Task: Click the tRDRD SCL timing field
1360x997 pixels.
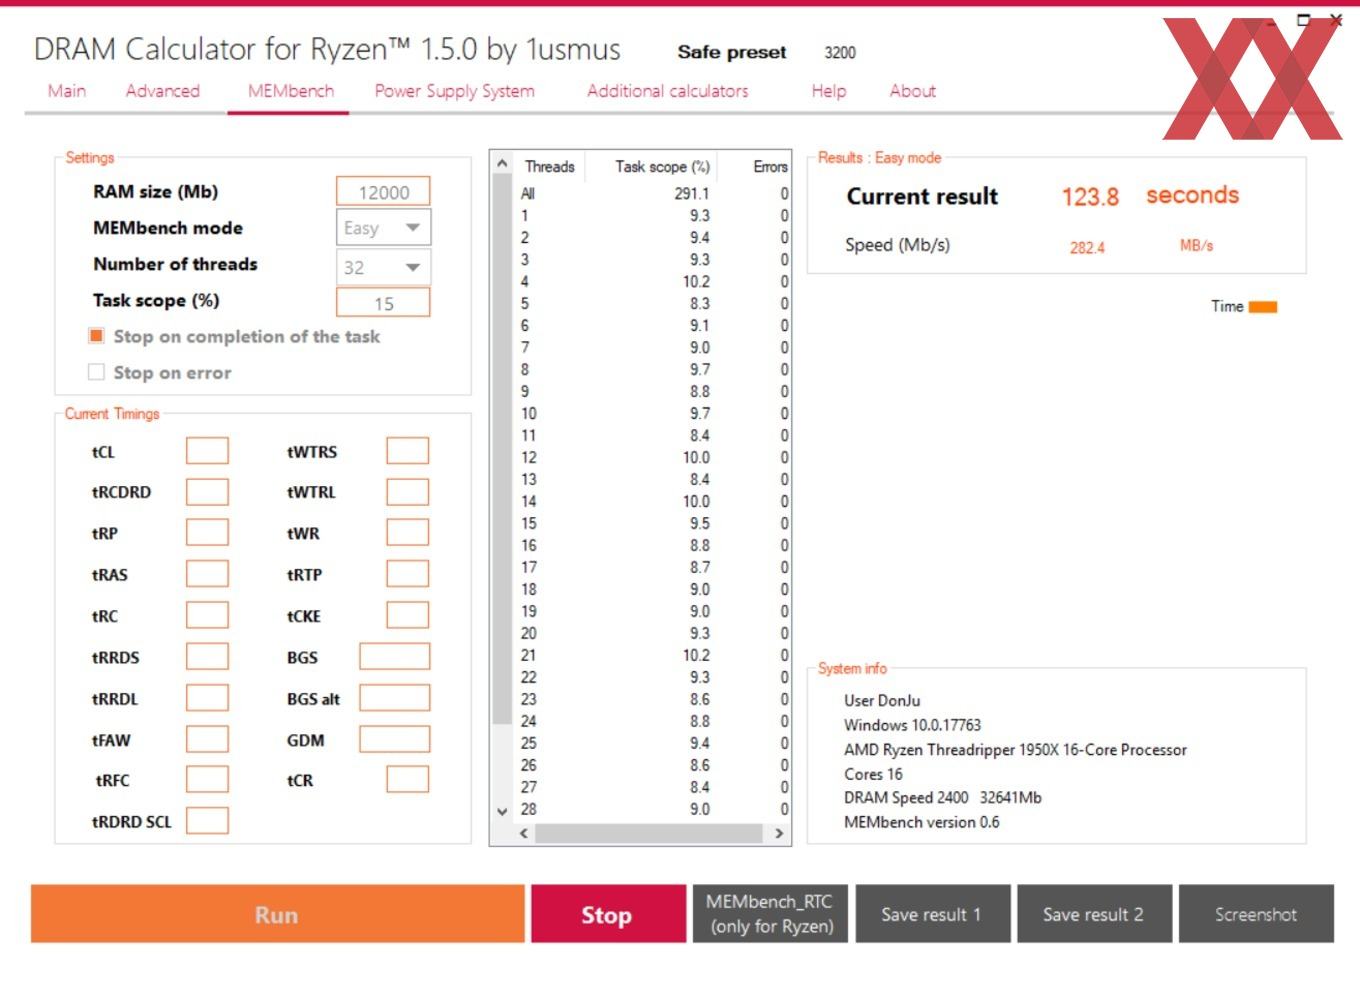Action: pyautogui.click(x=207, y=821)
